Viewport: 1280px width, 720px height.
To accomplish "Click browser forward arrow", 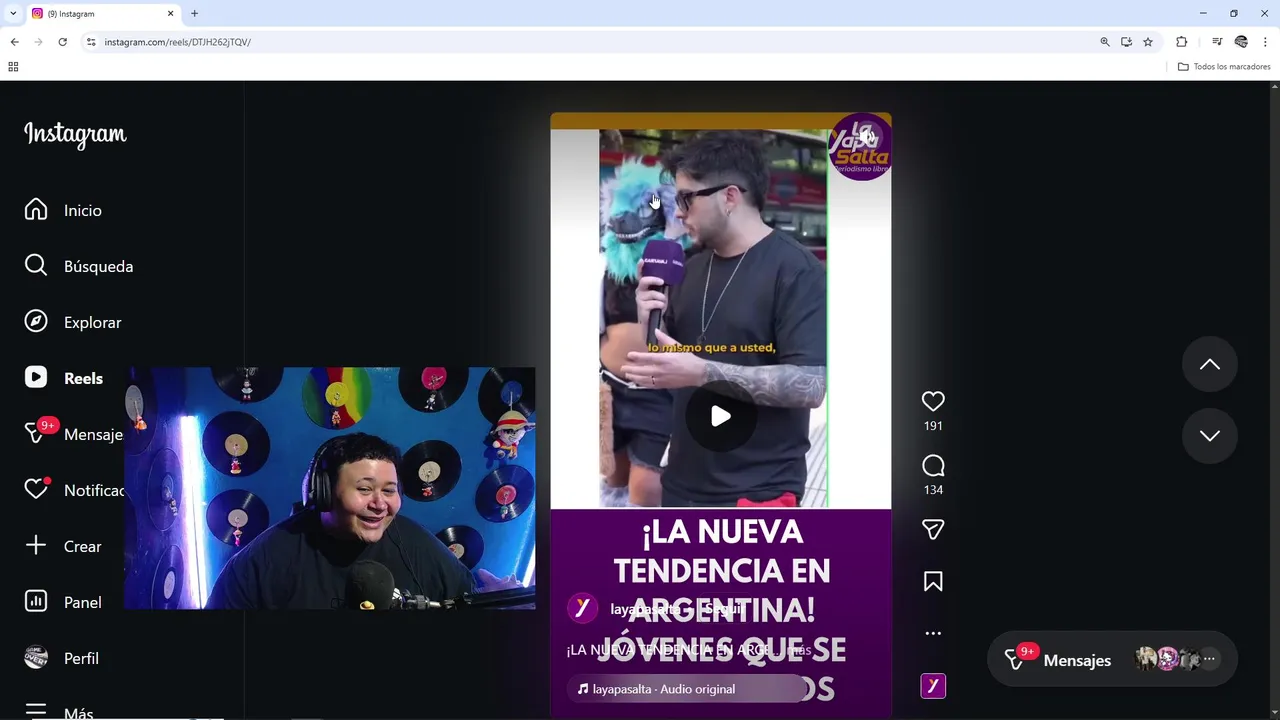I will click(x=38, y=42).
